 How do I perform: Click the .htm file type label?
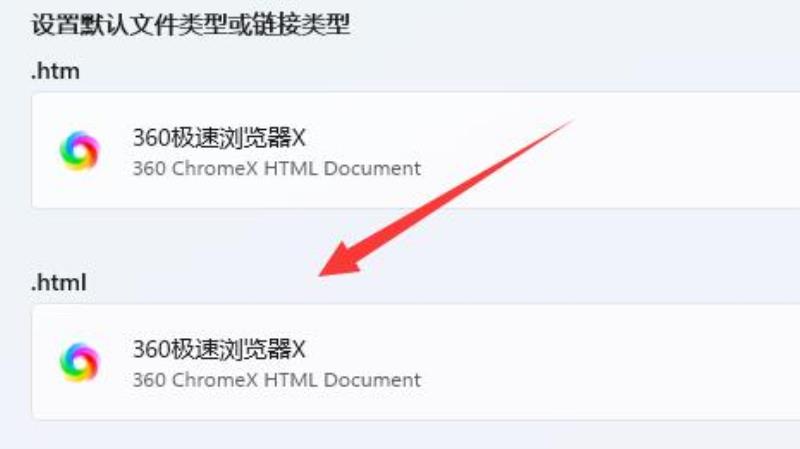click(55, 71)
